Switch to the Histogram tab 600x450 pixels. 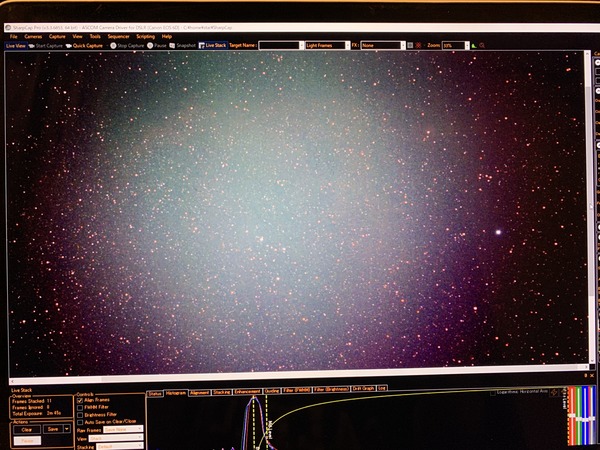(x=176, y=393)
